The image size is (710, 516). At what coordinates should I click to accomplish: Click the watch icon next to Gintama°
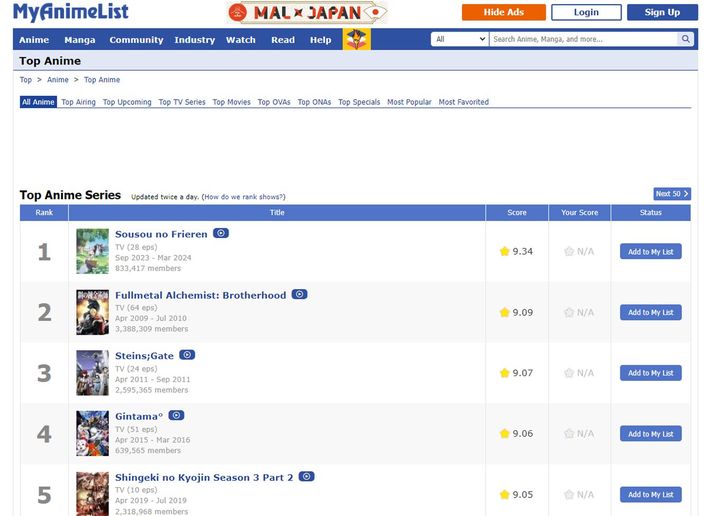176,416
